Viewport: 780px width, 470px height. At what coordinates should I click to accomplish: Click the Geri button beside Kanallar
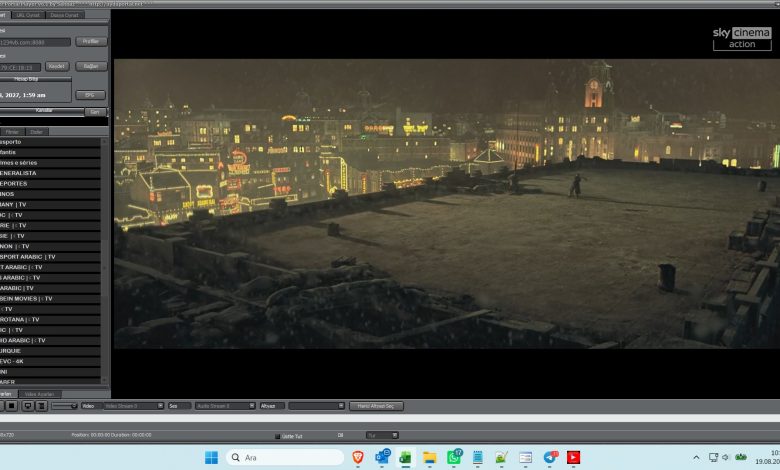[95, 112]
